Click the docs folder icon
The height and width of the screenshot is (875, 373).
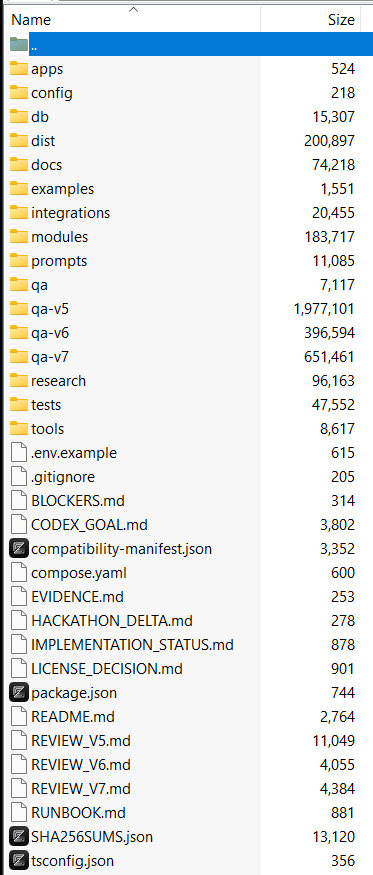[x=19, y=165]
